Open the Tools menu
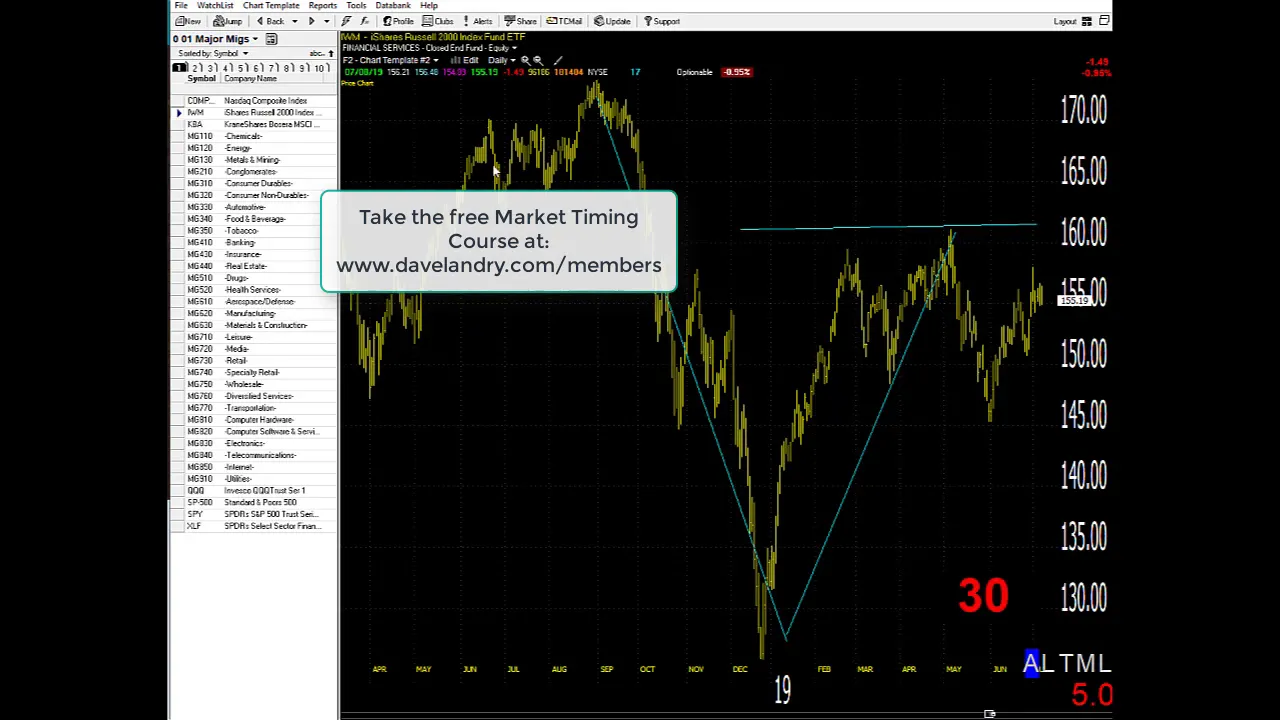 point(356,5)
